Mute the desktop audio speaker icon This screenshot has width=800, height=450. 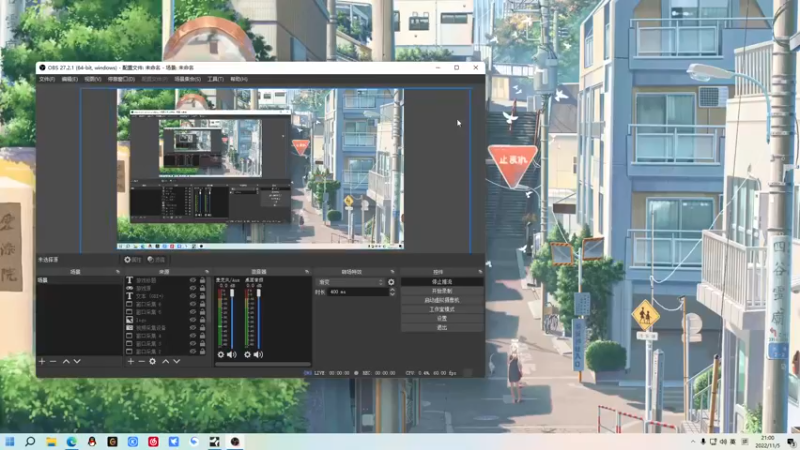tap(258, 354)
